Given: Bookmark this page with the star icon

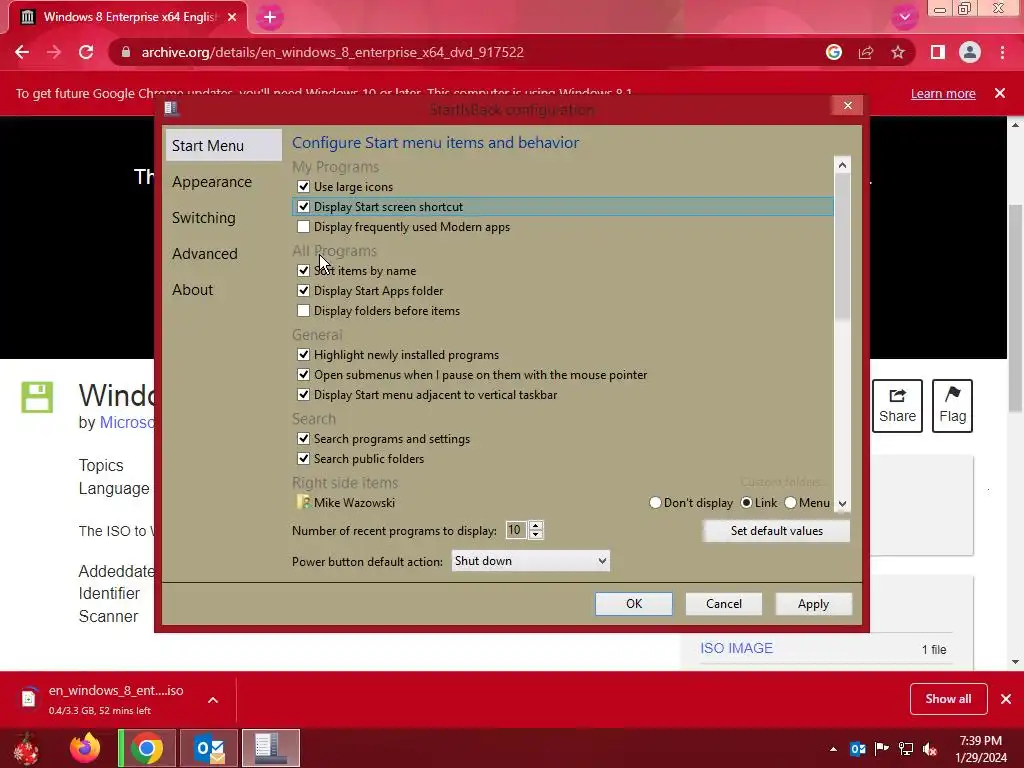Looking at the screenshot, I should click(x=898, y=52).
